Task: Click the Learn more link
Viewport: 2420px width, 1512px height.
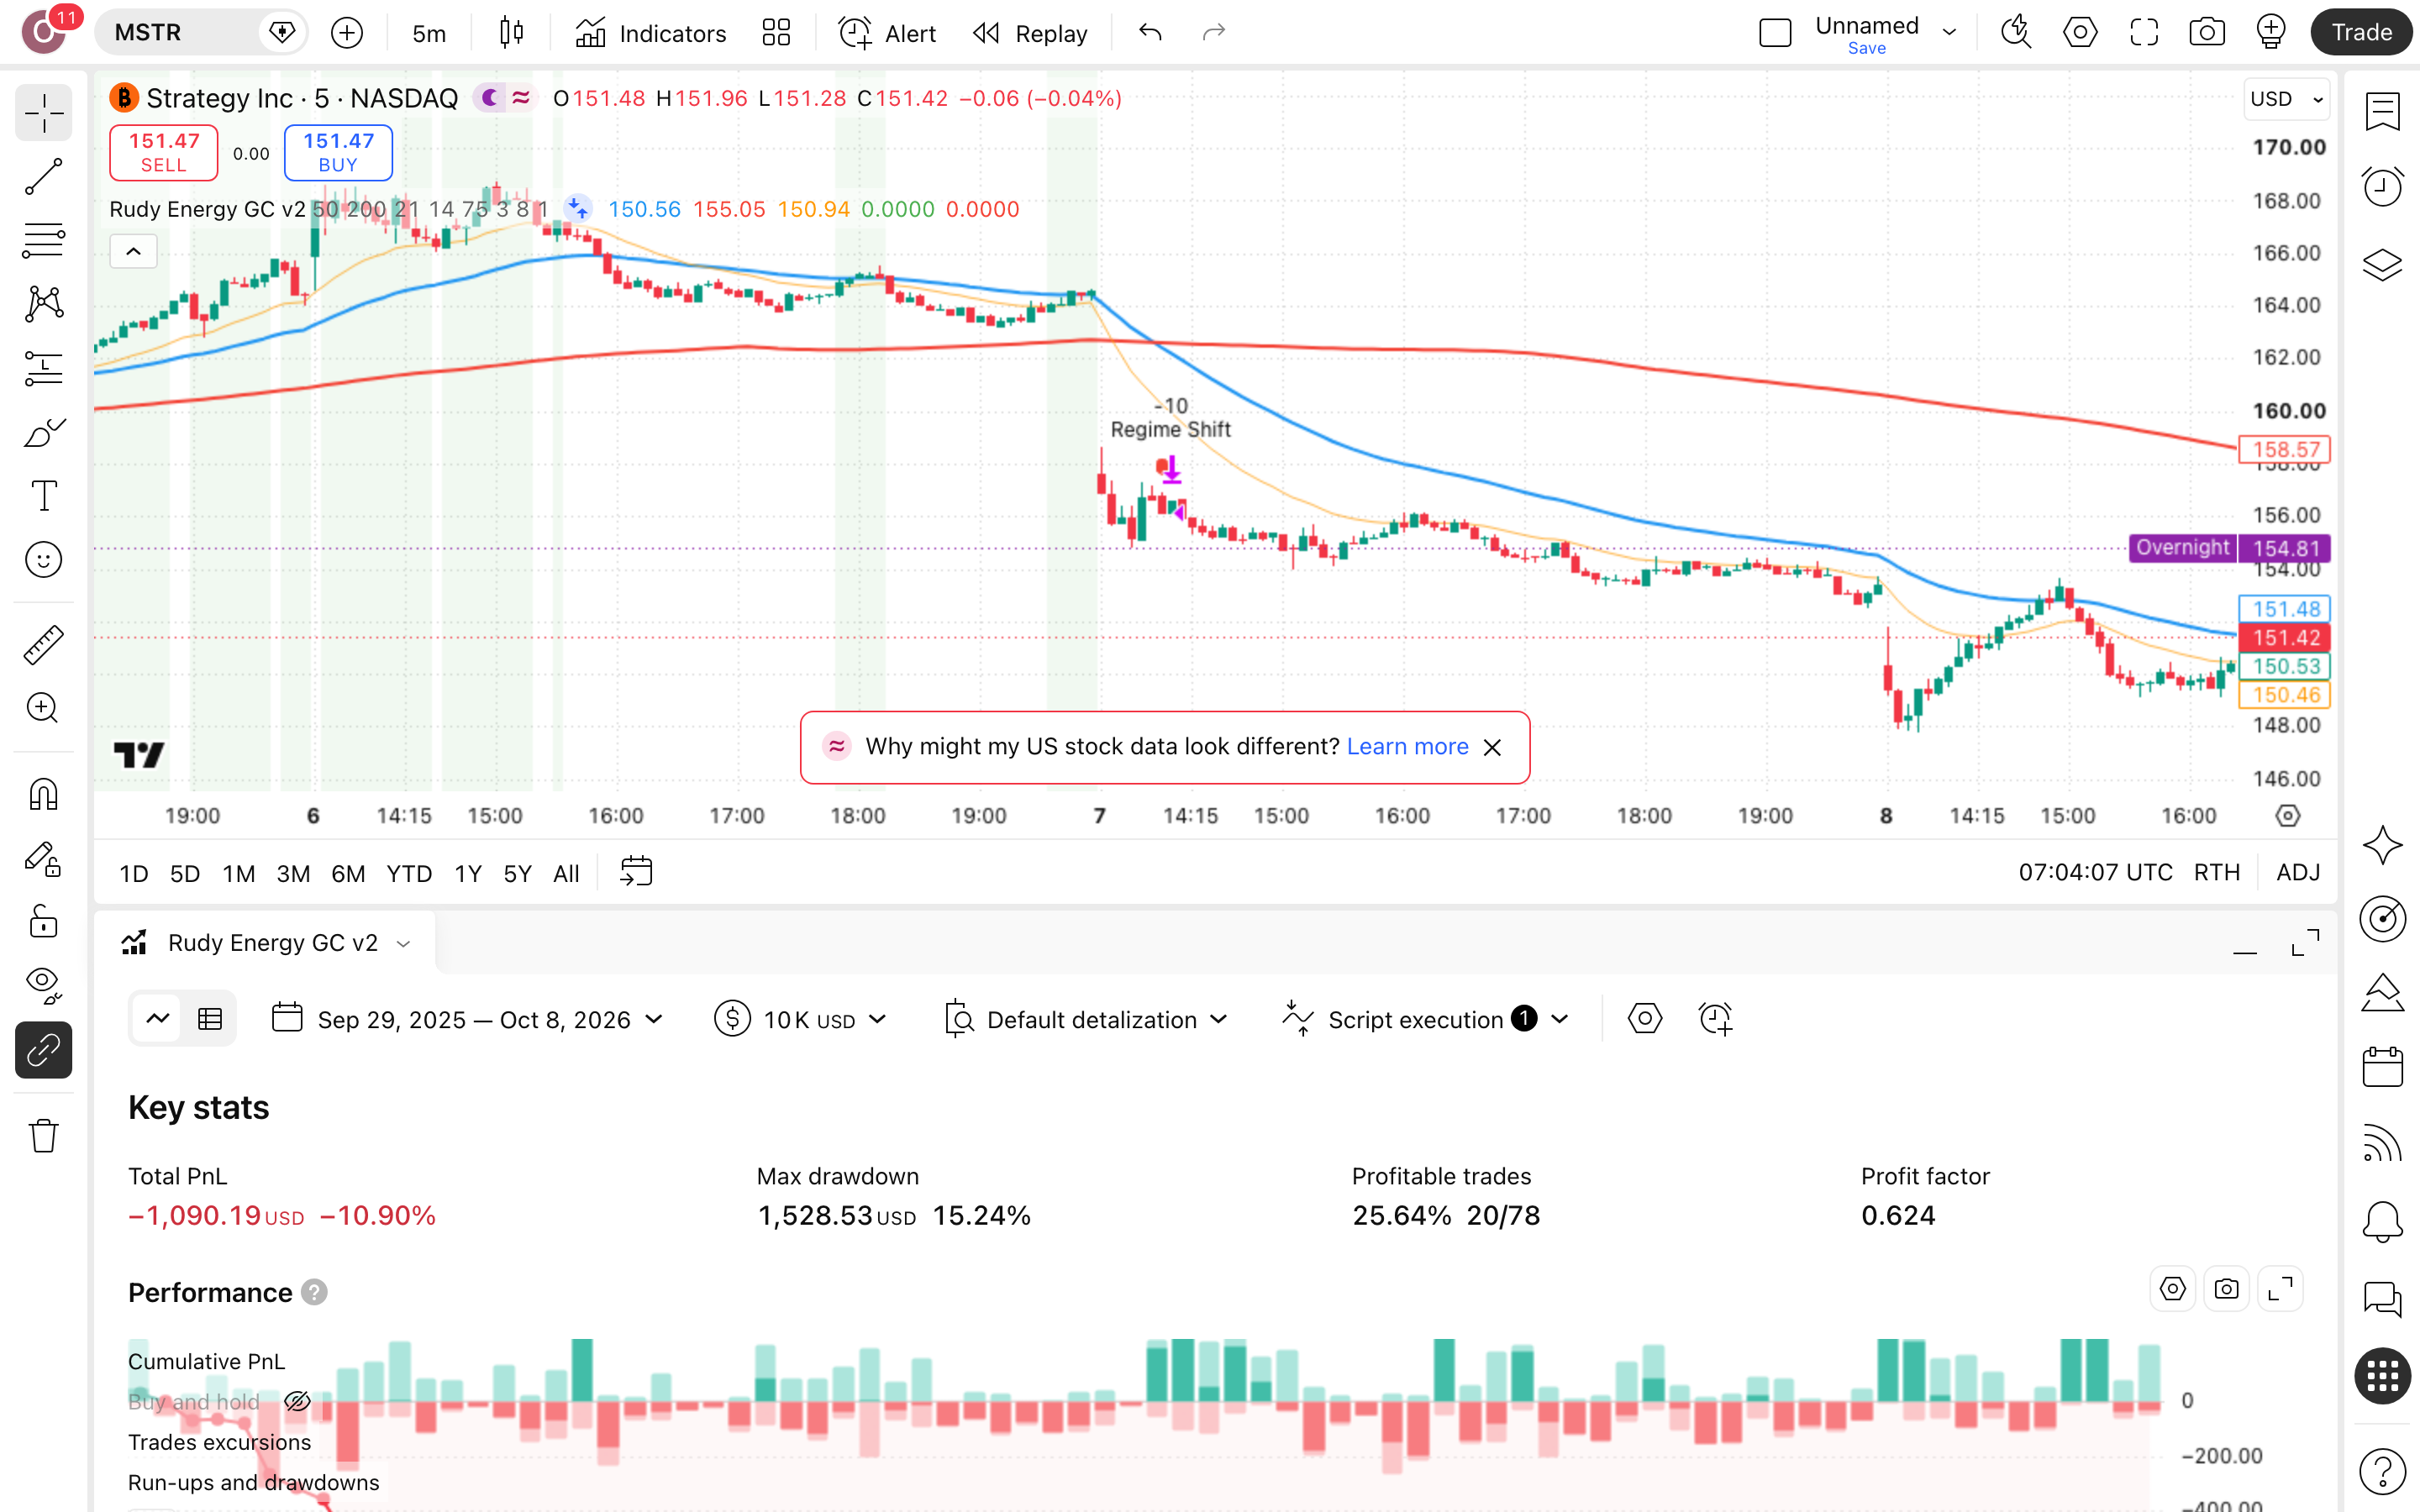Action: 1407,747
